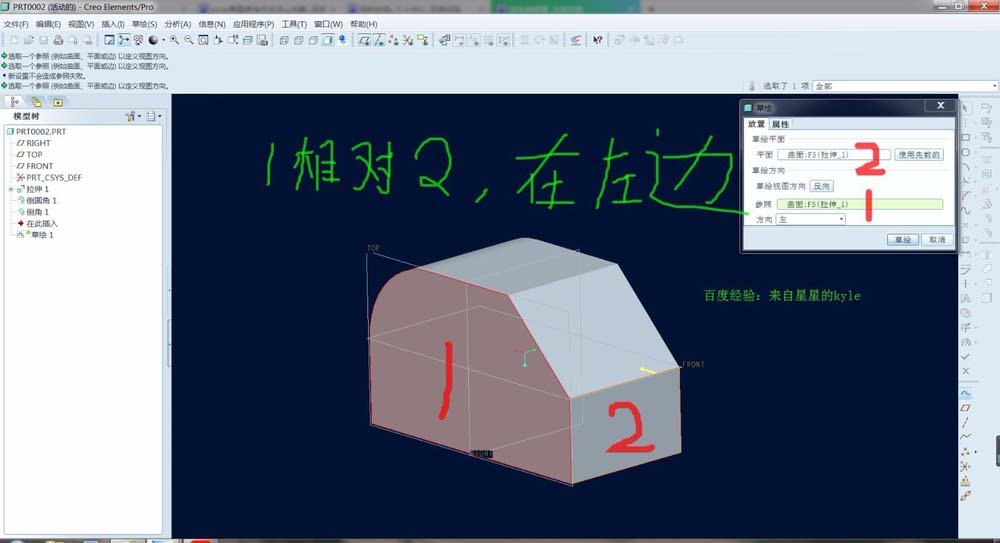
Task: Switch to the favorites navigator tab
Action: (x=57, y=102)
